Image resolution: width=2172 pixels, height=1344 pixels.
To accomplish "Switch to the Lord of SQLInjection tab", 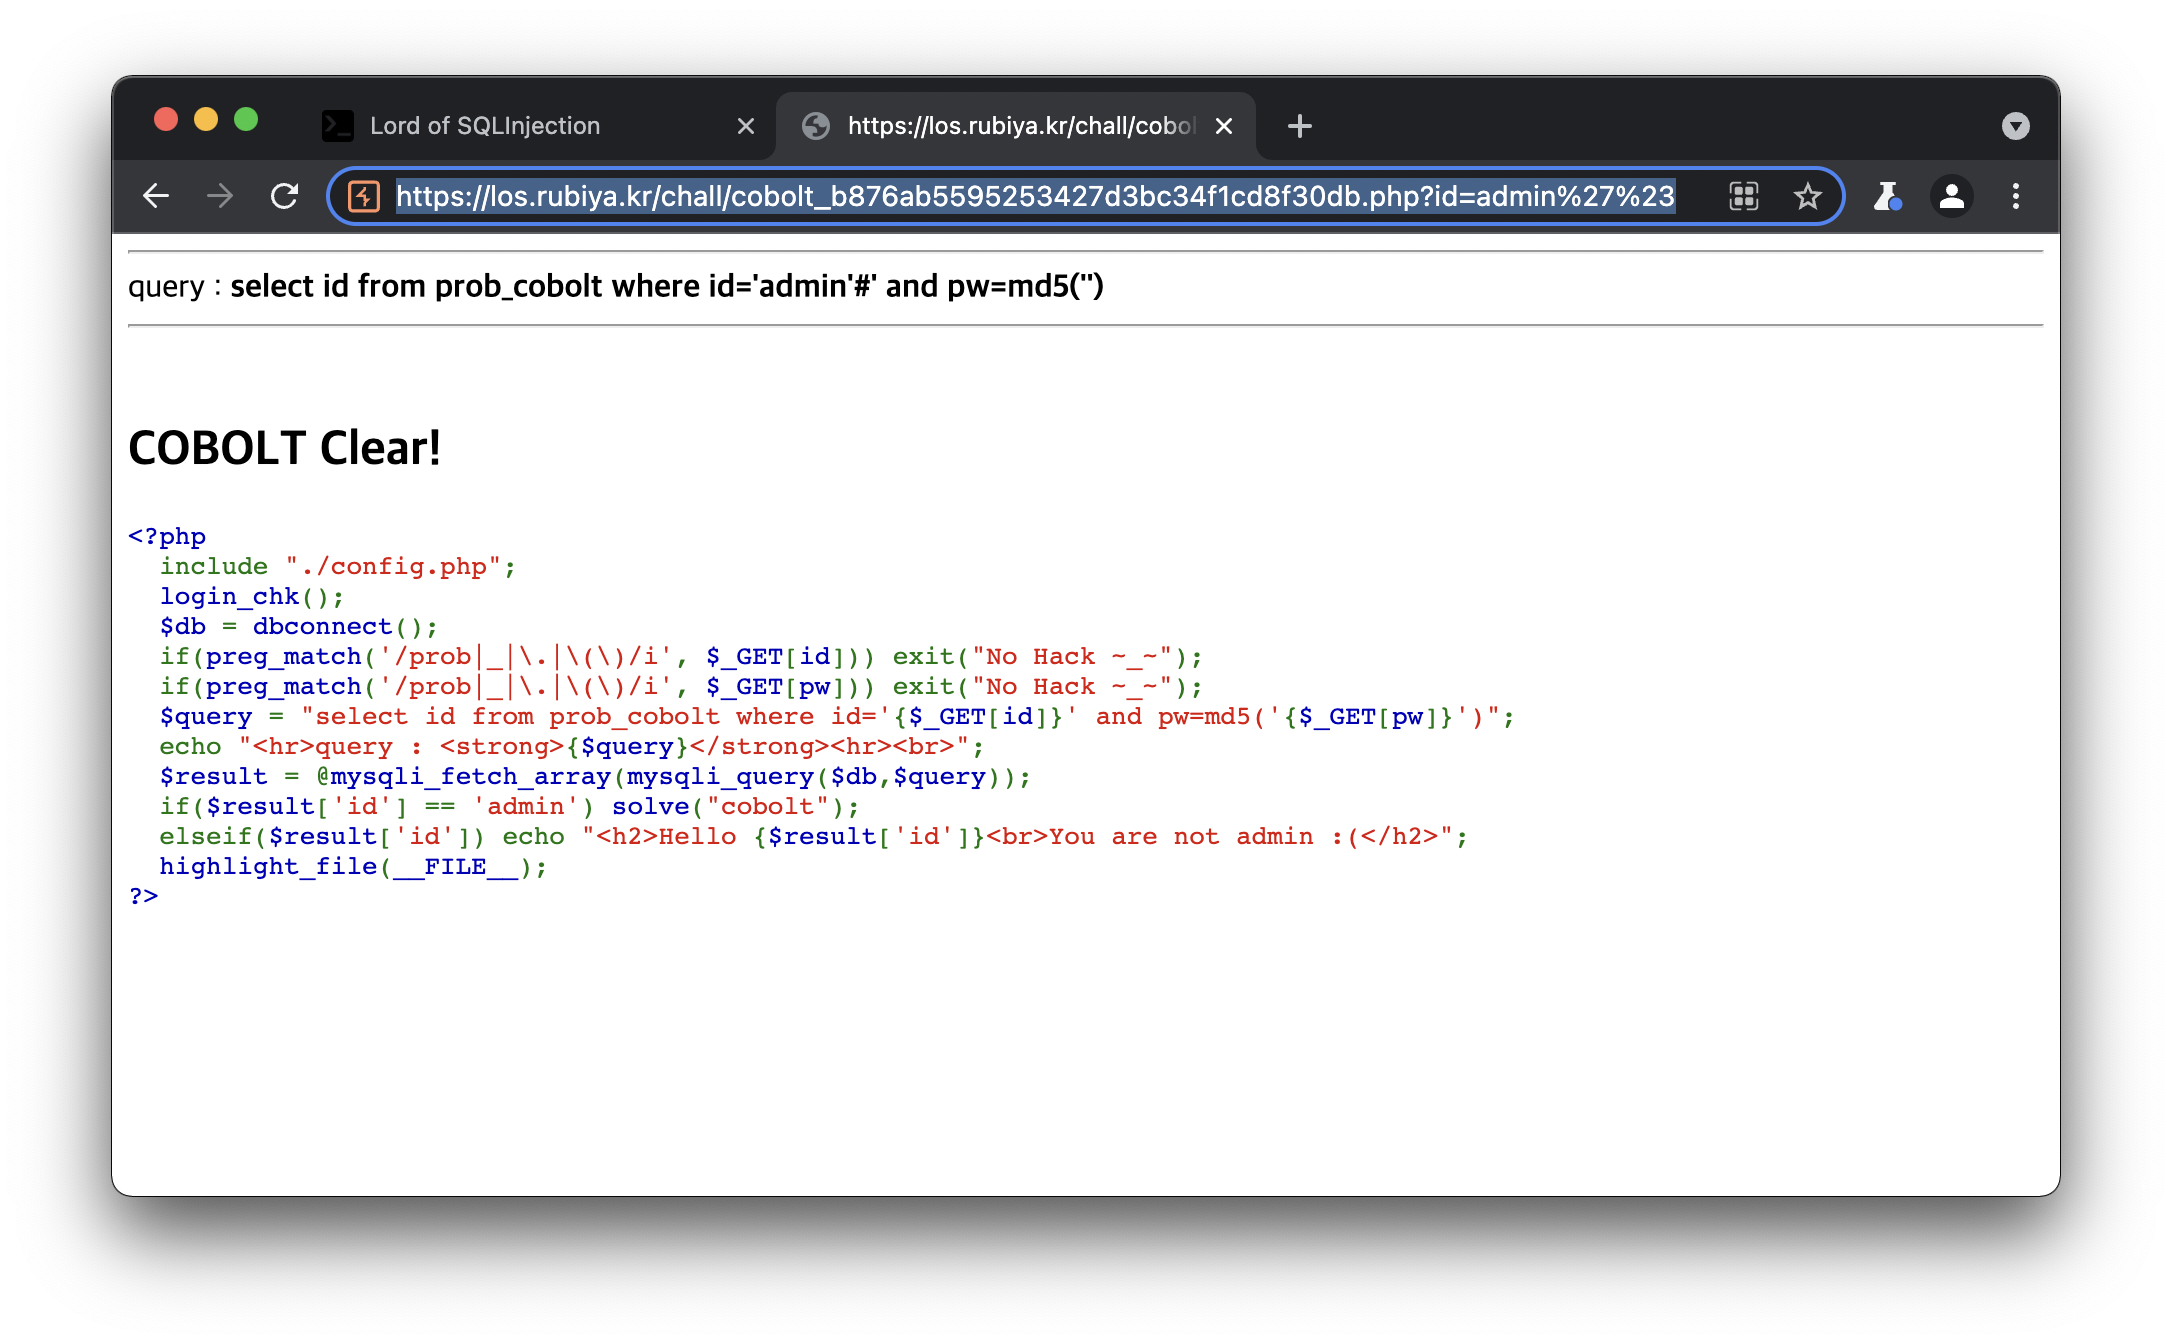I will pyautogui.click(x=485, y=126).
